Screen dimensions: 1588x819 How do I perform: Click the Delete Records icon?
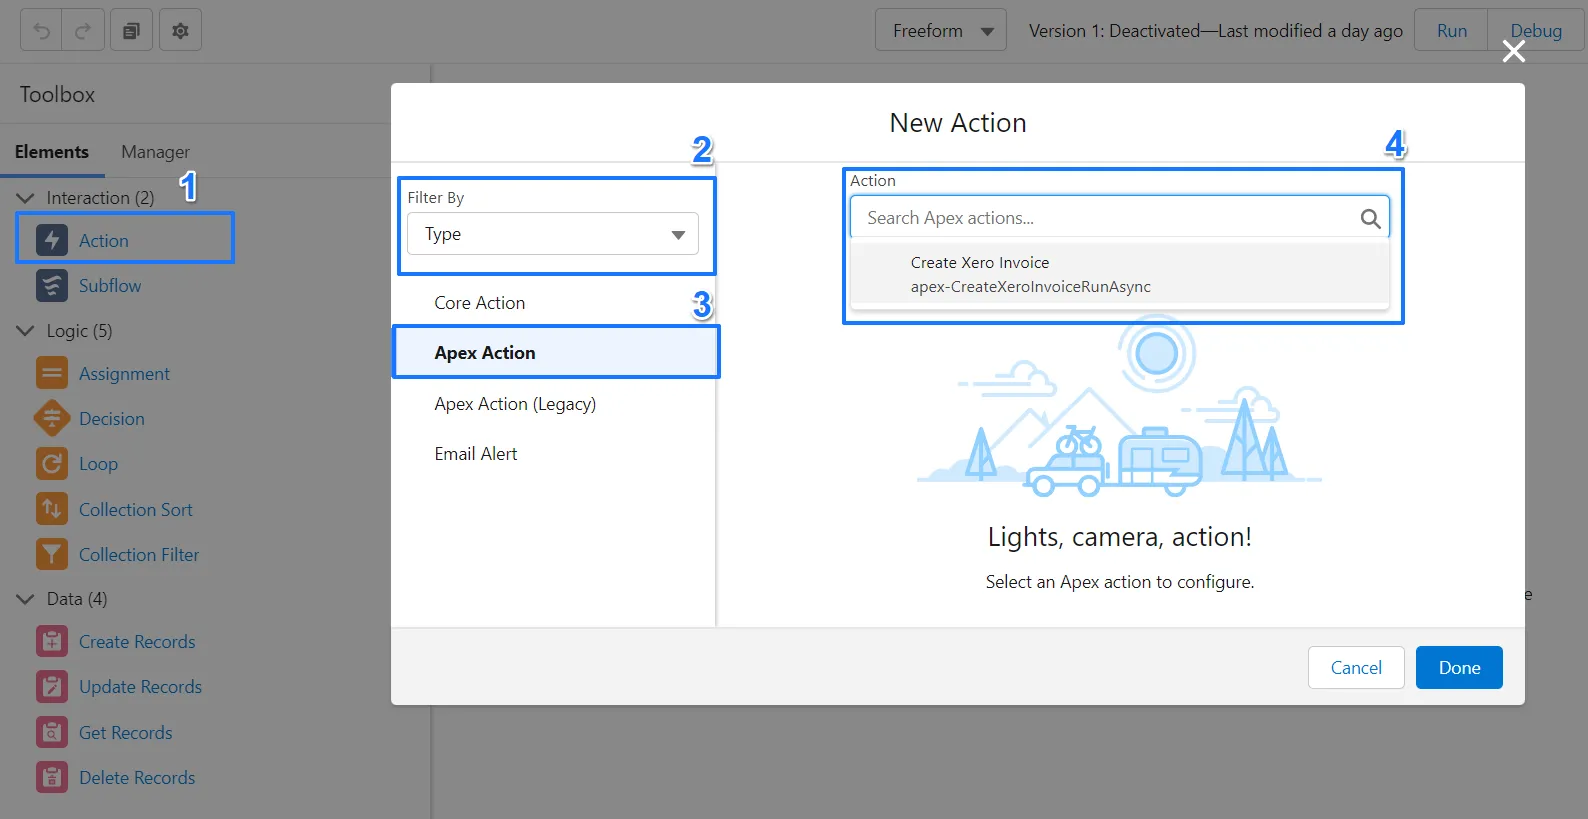pyautogui.click(x=52, y=777)
